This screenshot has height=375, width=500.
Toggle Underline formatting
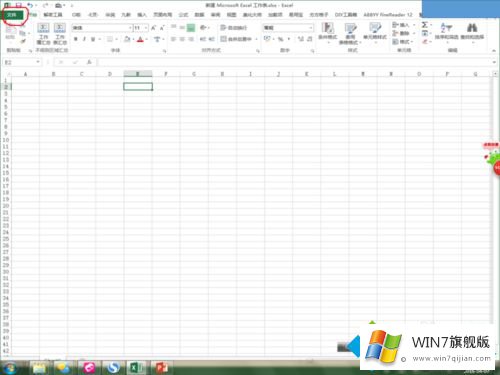(93, 39)
